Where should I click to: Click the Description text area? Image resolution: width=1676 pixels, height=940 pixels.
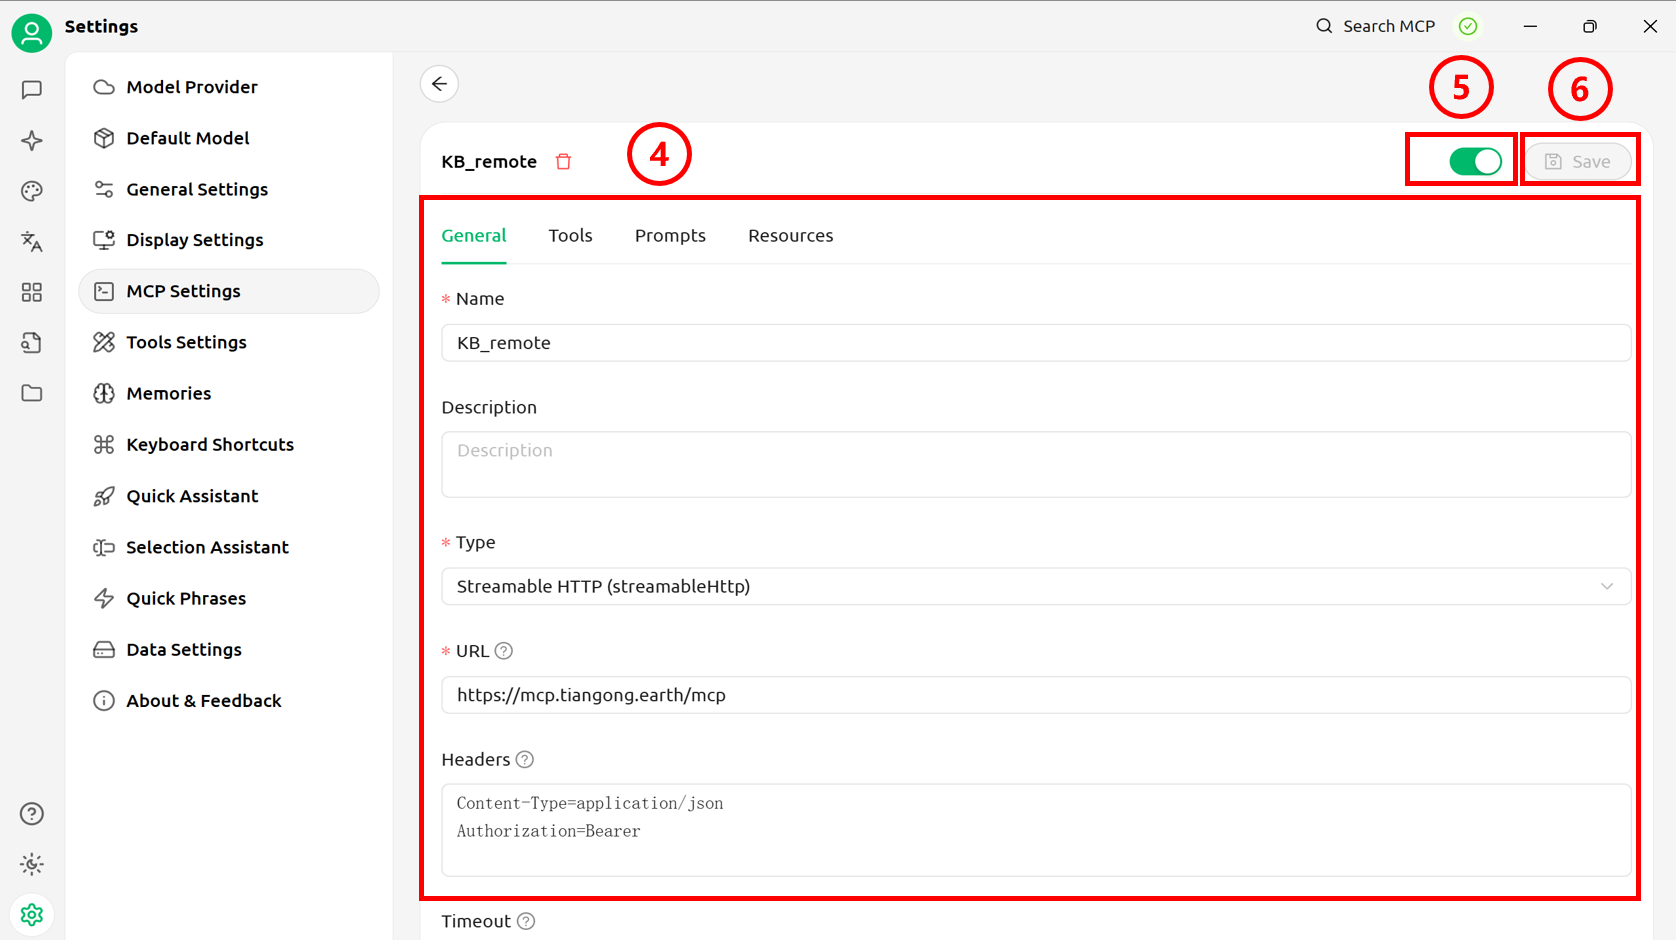[1035, 464]
